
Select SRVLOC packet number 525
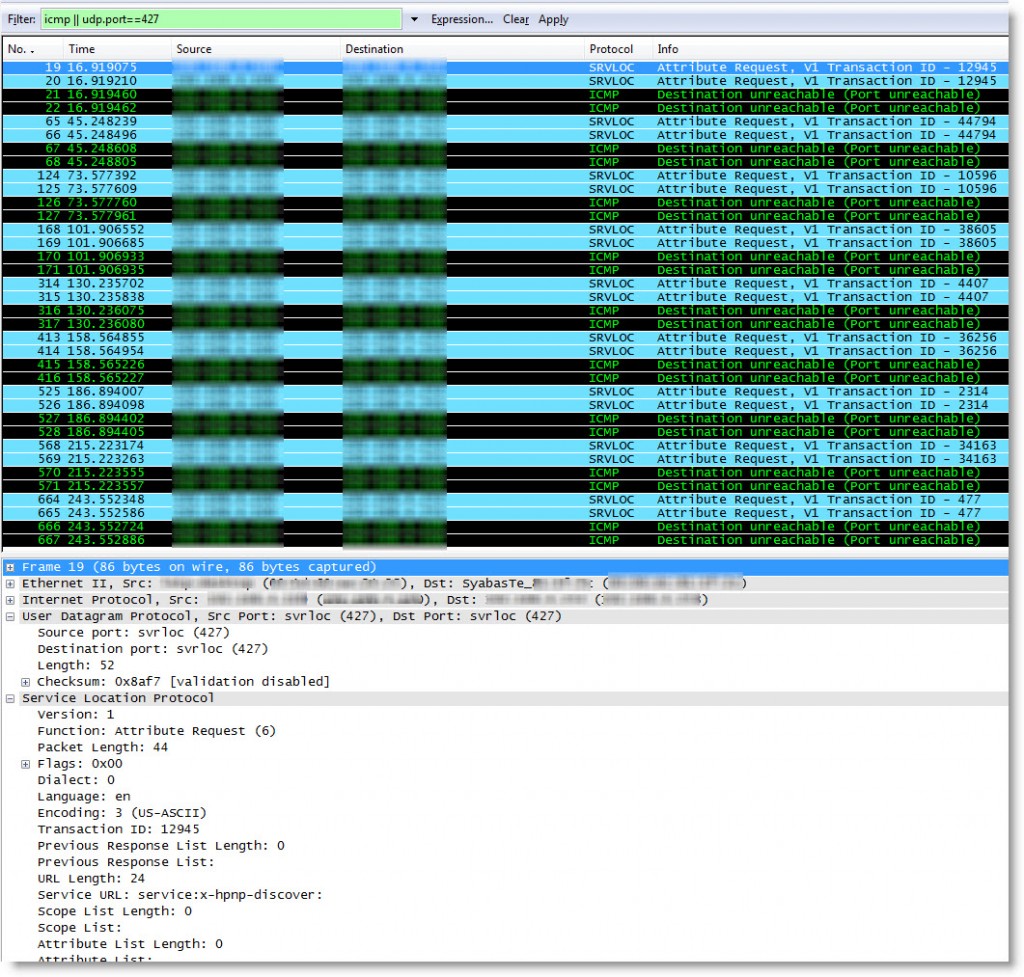[x=505, y=392]
